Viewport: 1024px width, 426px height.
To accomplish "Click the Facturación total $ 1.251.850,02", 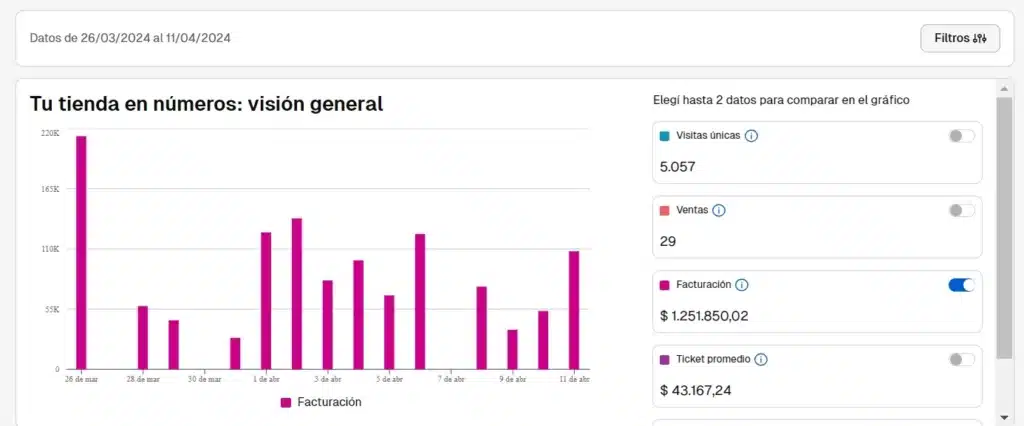I will tap(704, 316).
